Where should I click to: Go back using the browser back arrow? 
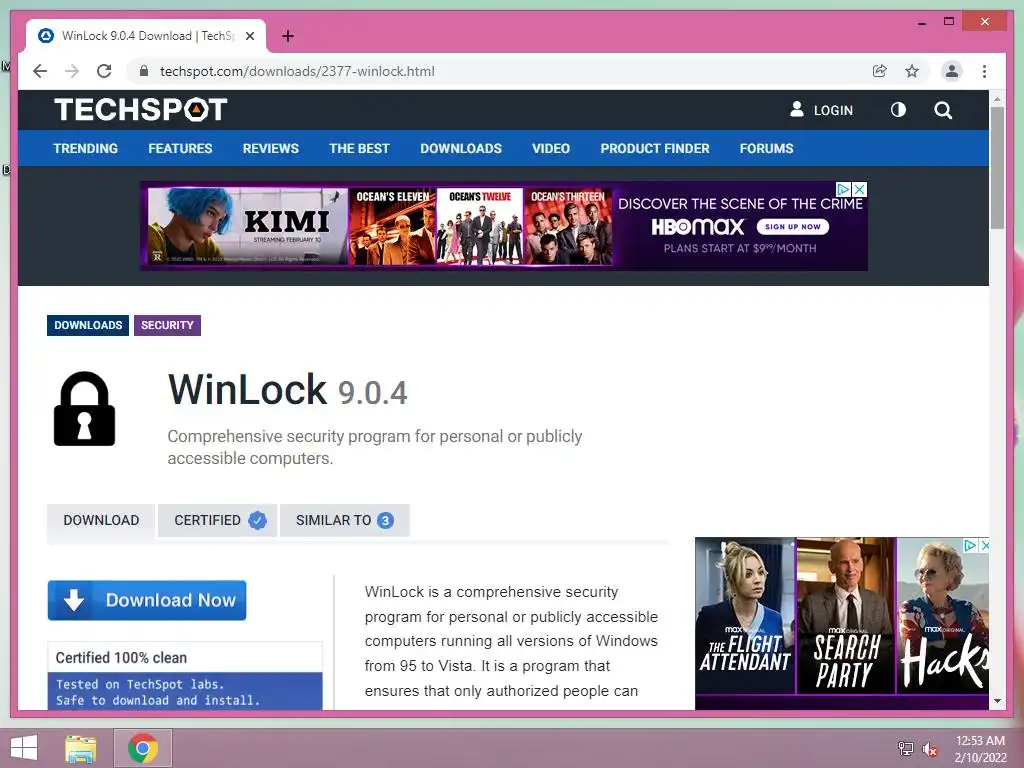pyautogui.click(x=40, y=71)
